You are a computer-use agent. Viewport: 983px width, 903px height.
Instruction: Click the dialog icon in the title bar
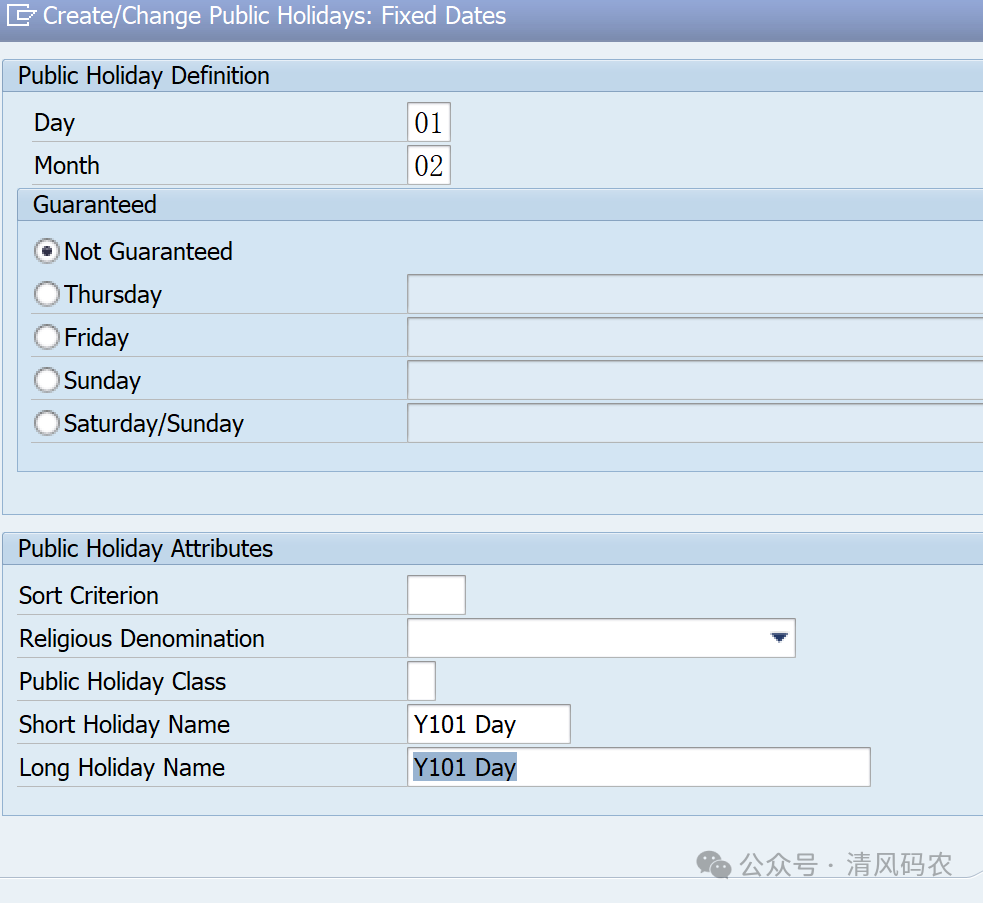pos(21,16)
